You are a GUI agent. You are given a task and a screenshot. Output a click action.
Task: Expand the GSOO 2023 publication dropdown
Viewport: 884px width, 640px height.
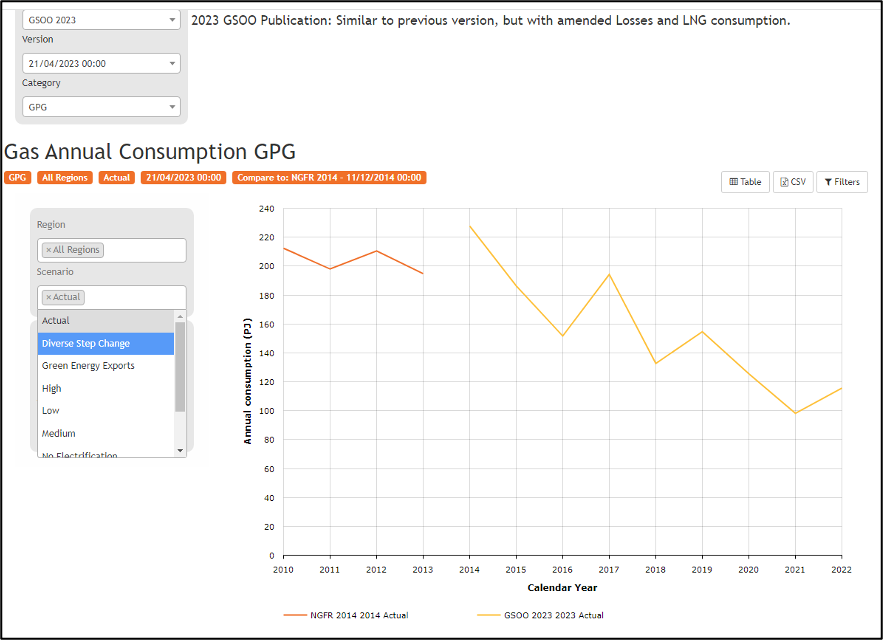point(101,19)
